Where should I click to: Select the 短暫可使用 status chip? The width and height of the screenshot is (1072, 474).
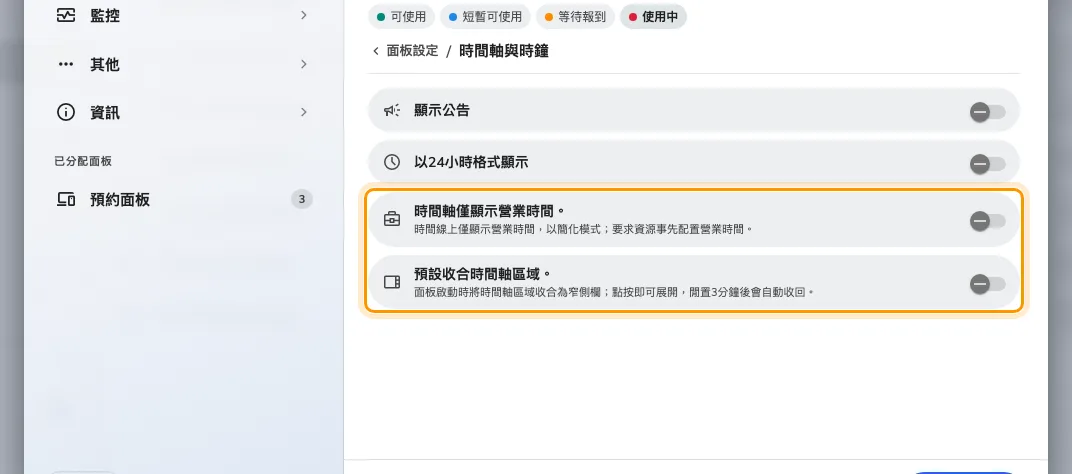click(485, 17)
